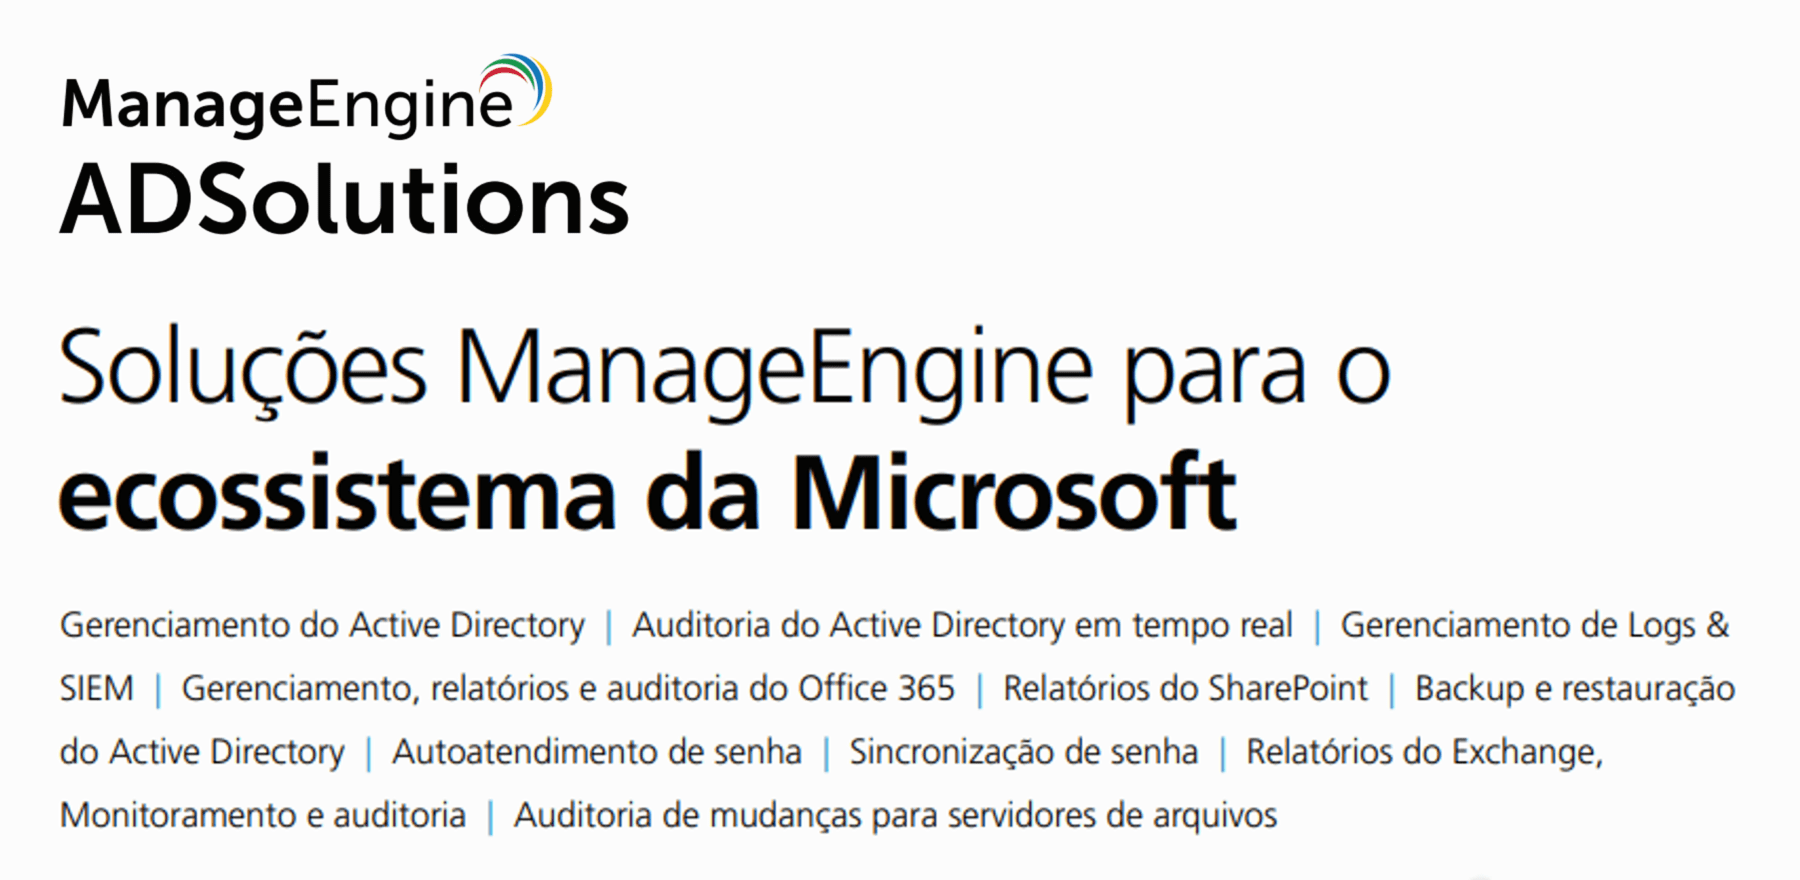The height and width of the screenshot is (880, 1800).
Task: Click Relatórios do Exchange link
Action: click(x=1423, y=752)
